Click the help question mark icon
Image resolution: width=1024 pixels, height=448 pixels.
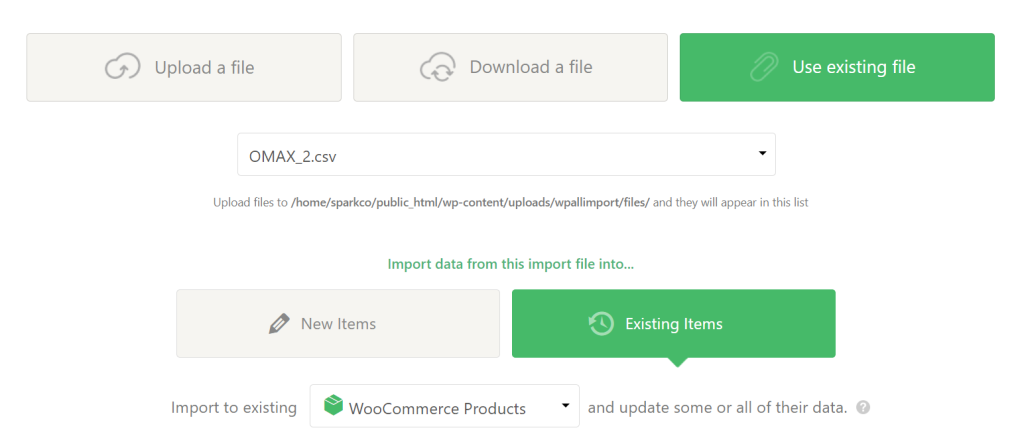pyautogui.click(x=863, y=408)
